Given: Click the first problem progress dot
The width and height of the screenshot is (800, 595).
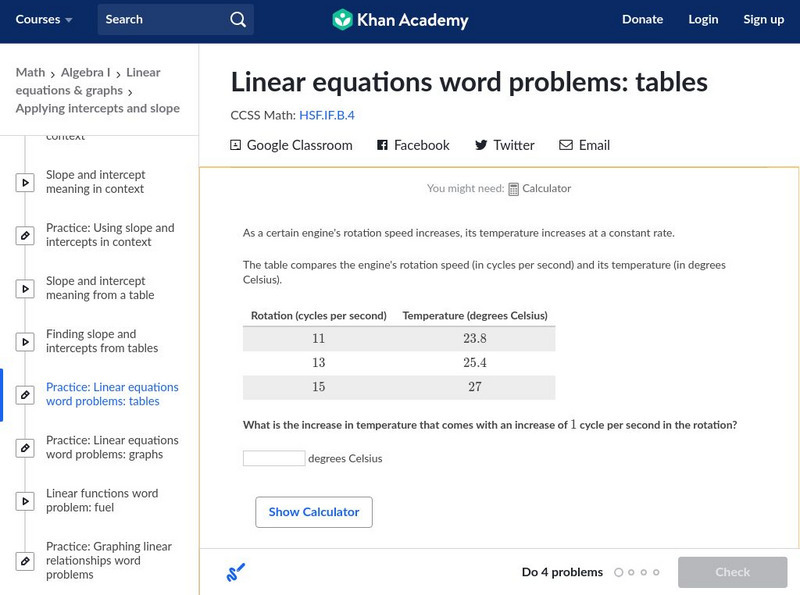Looking at the screenshot, I should [x=619, y=573].
